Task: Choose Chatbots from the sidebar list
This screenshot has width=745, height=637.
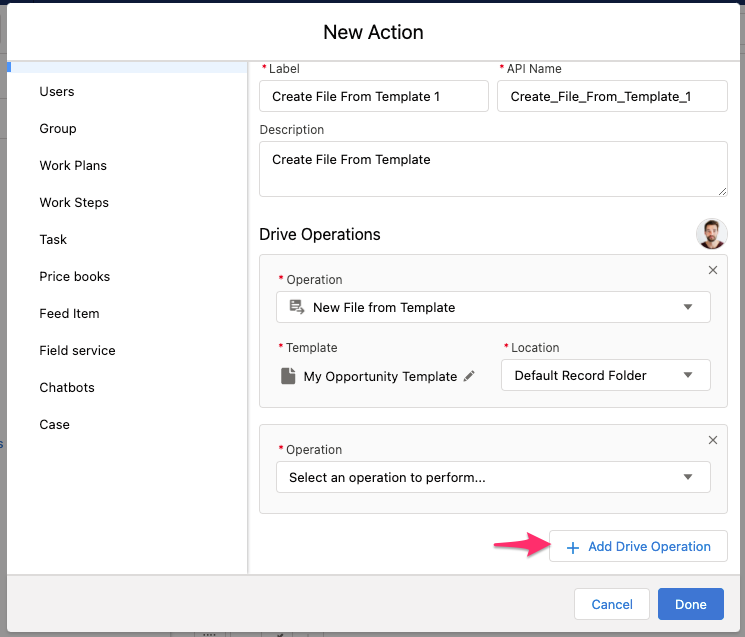Action: [x=67, y=388]
